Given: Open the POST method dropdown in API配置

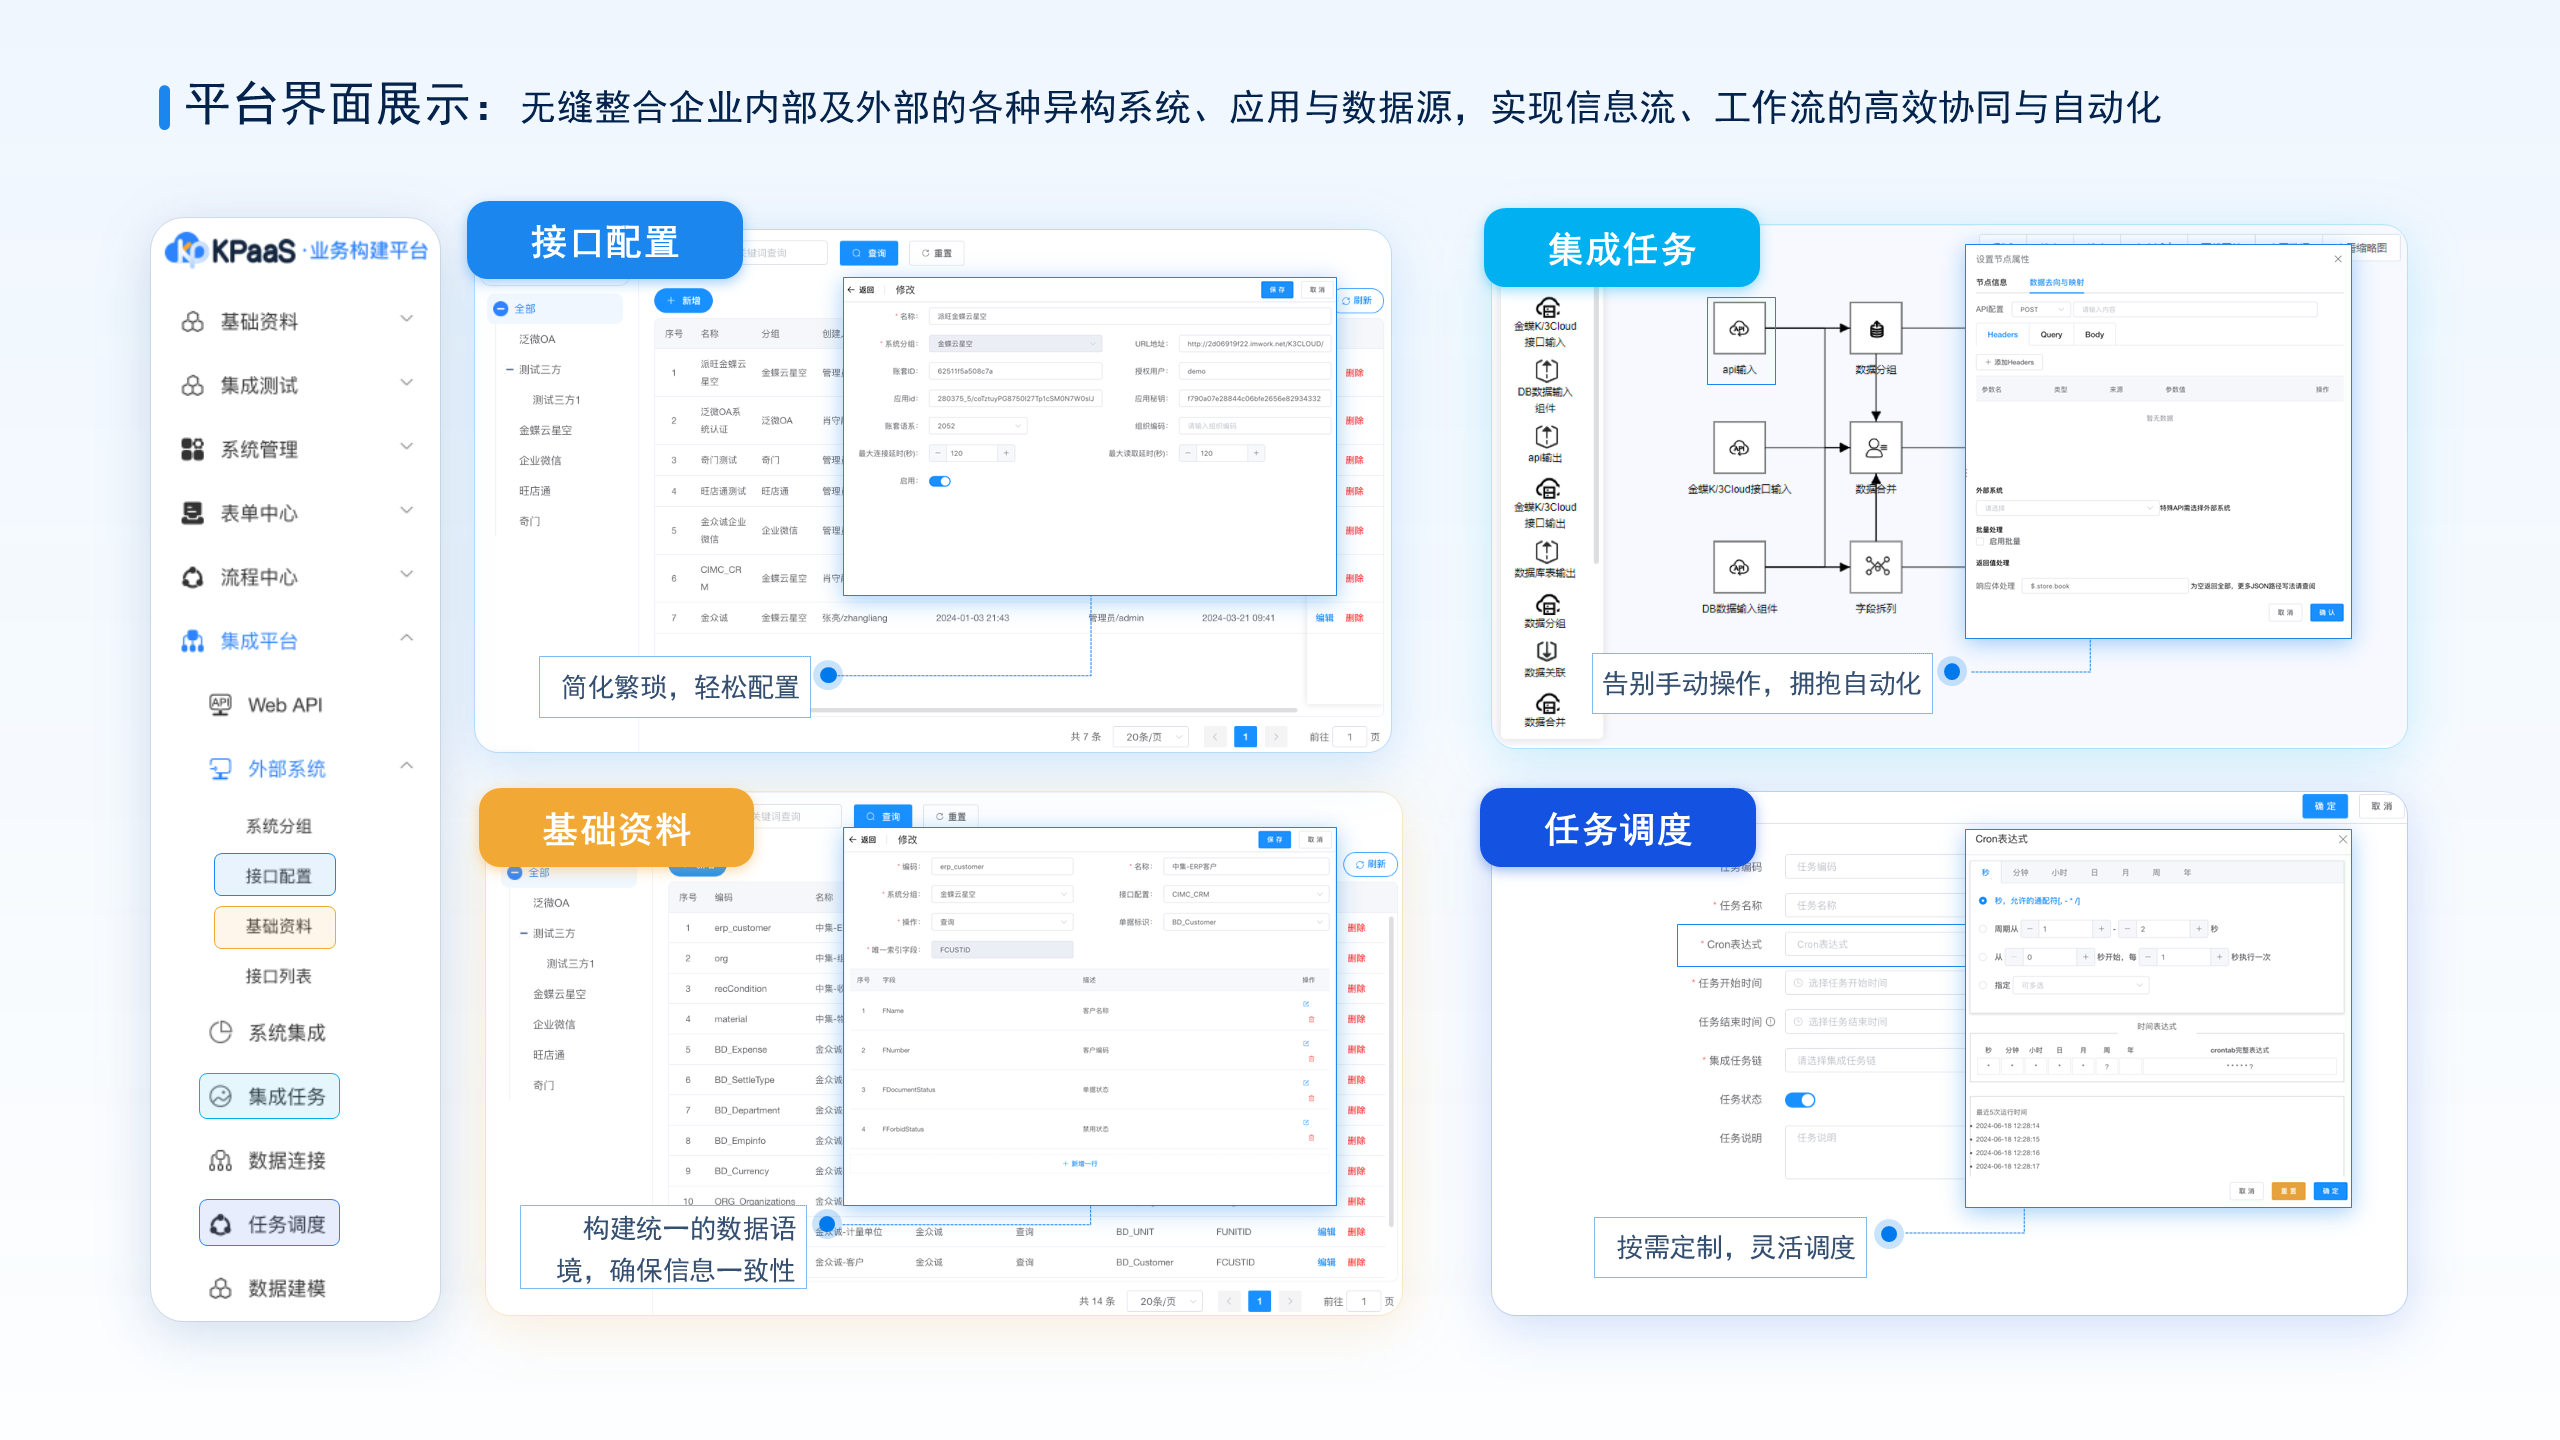Looking at the screenshot, I should pyautogui.click(x=2040, y=310).
